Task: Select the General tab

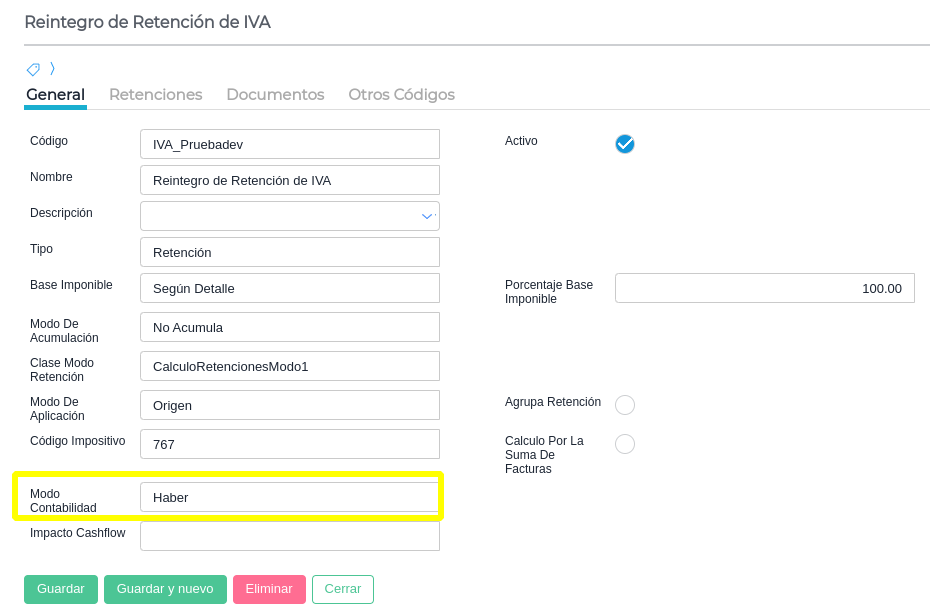Action: click(x=55, y=95)
